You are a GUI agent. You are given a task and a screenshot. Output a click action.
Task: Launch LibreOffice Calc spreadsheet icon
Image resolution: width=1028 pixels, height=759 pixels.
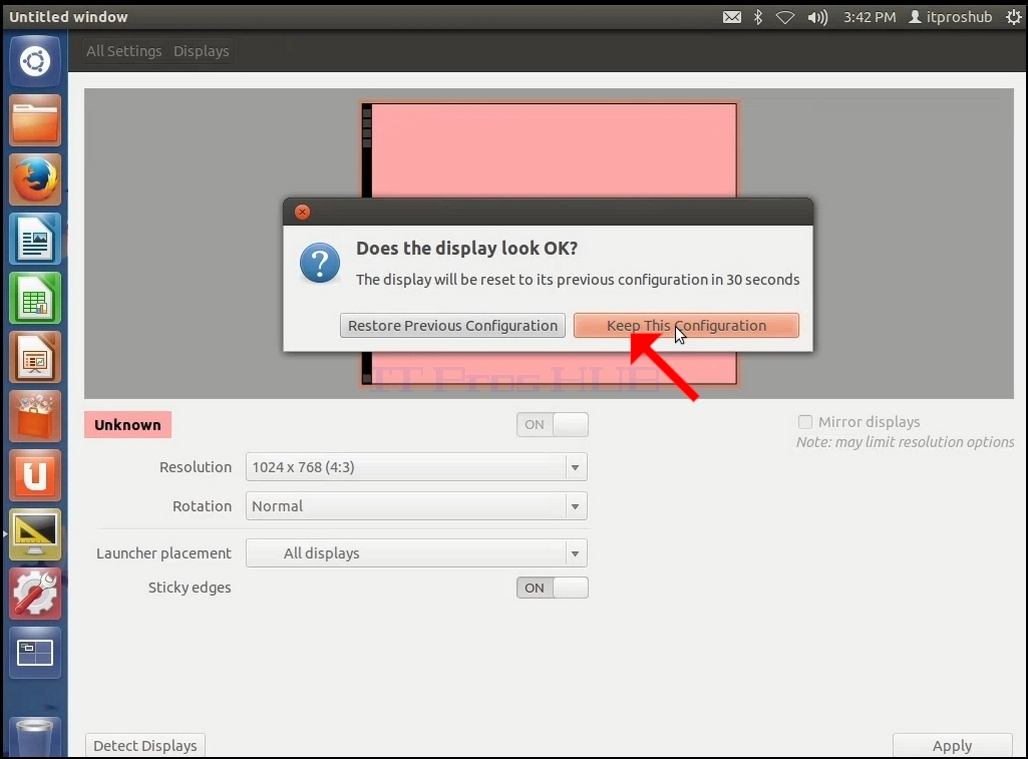[35, 298]
